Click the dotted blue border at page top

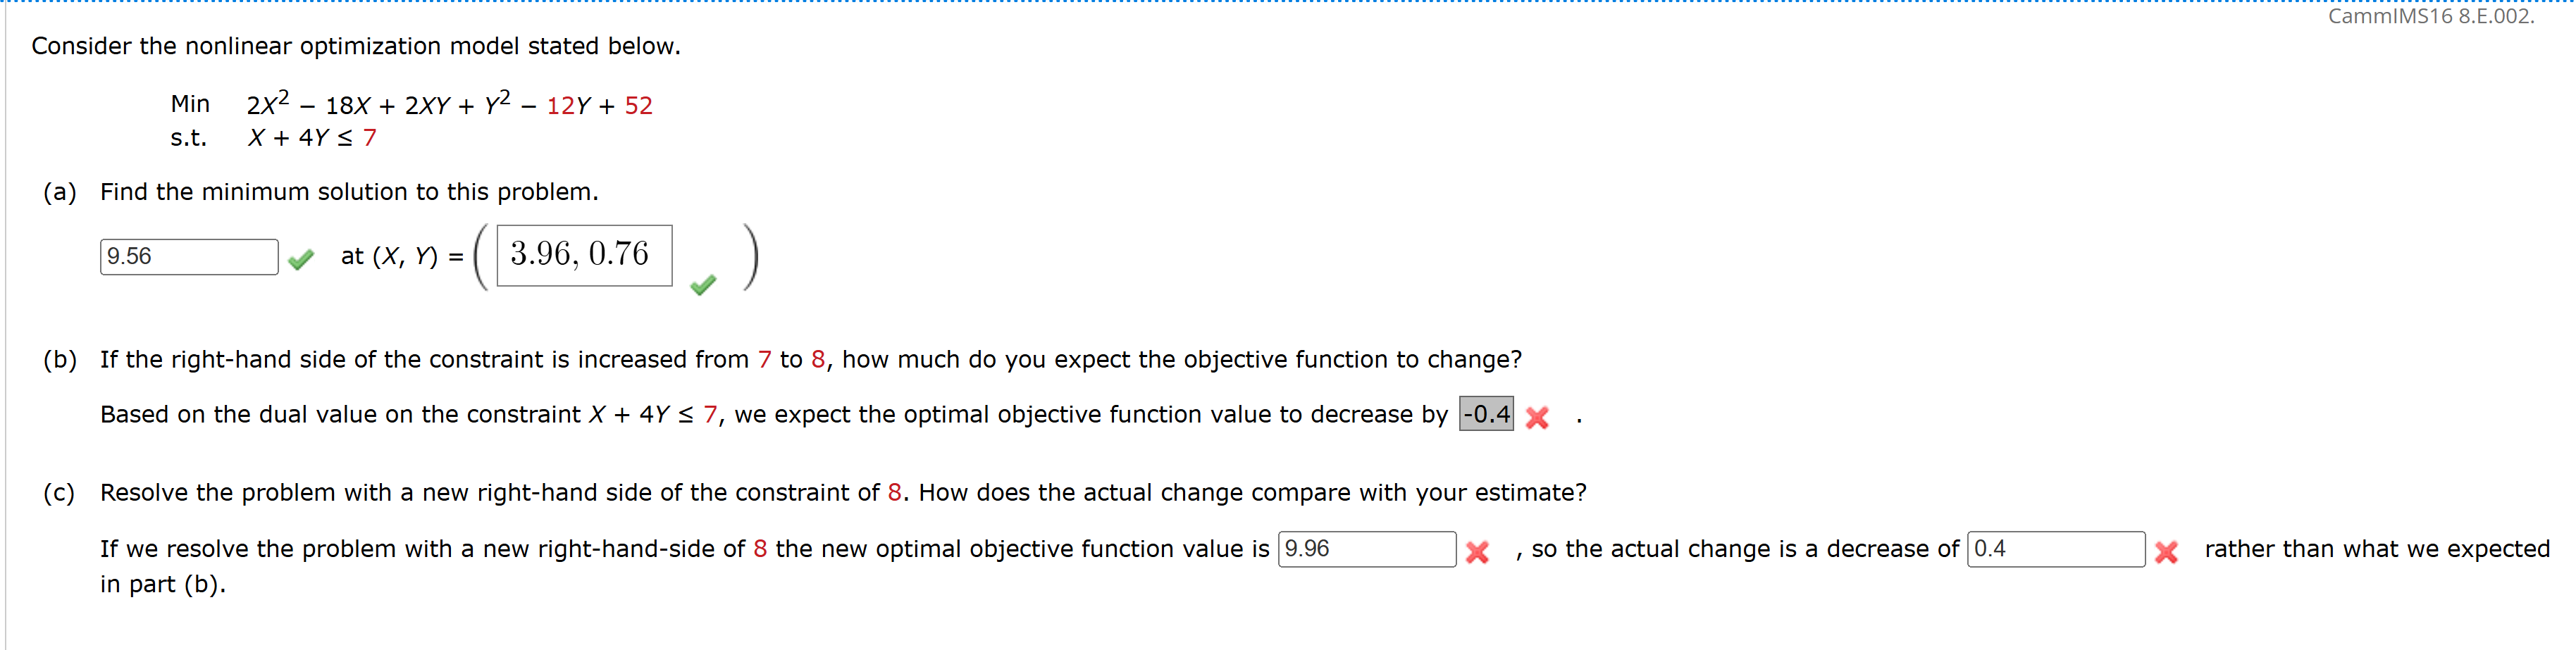[x=1288, y=3]
